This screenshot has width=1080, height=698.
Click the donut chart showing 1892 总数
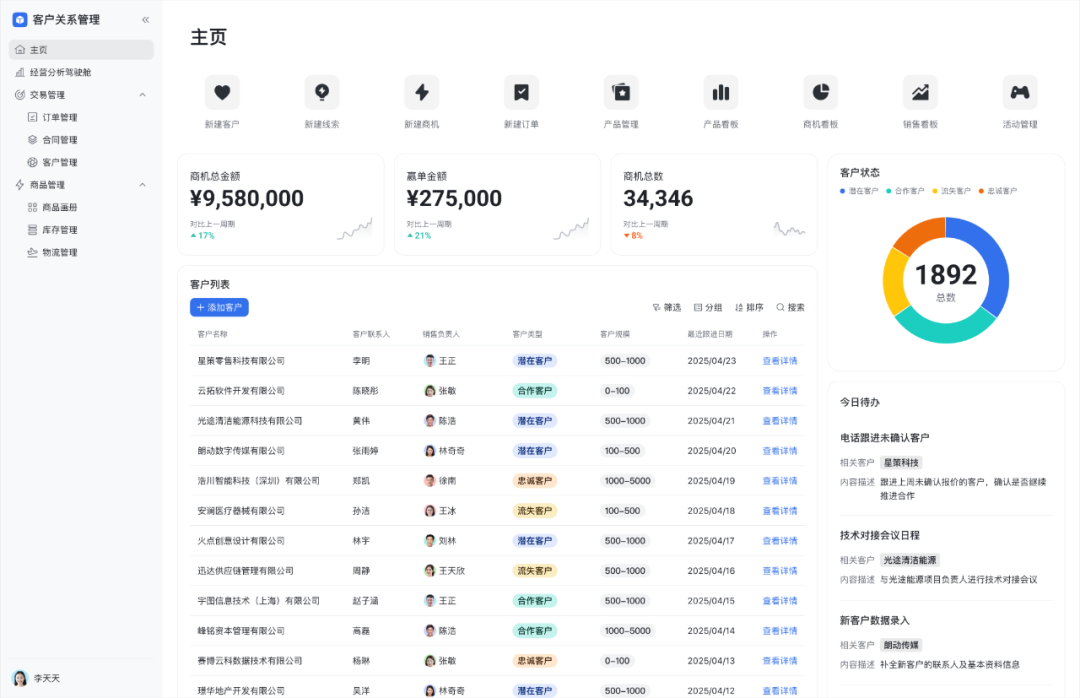[945, 280]
